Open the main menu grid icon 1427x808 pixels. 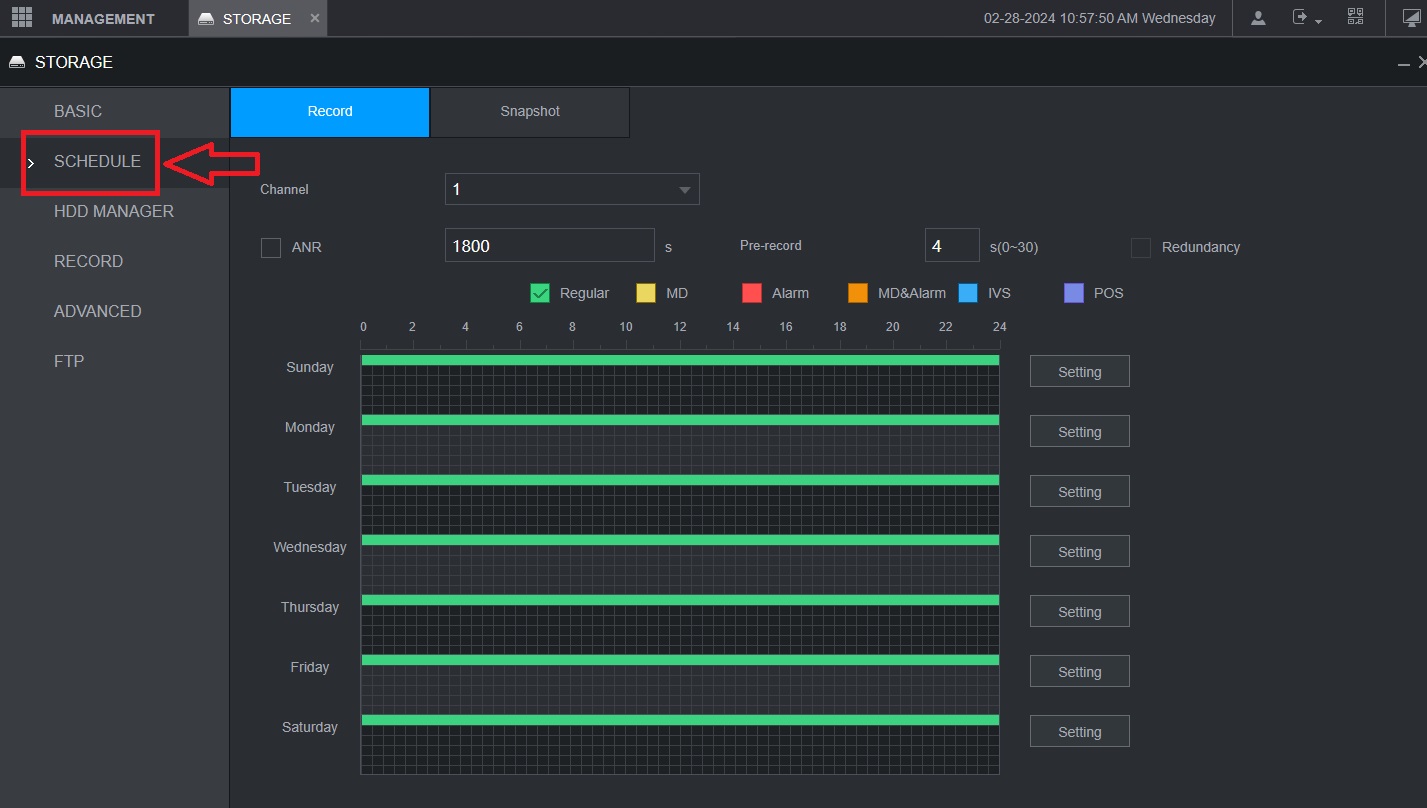(x=21, y=18)
